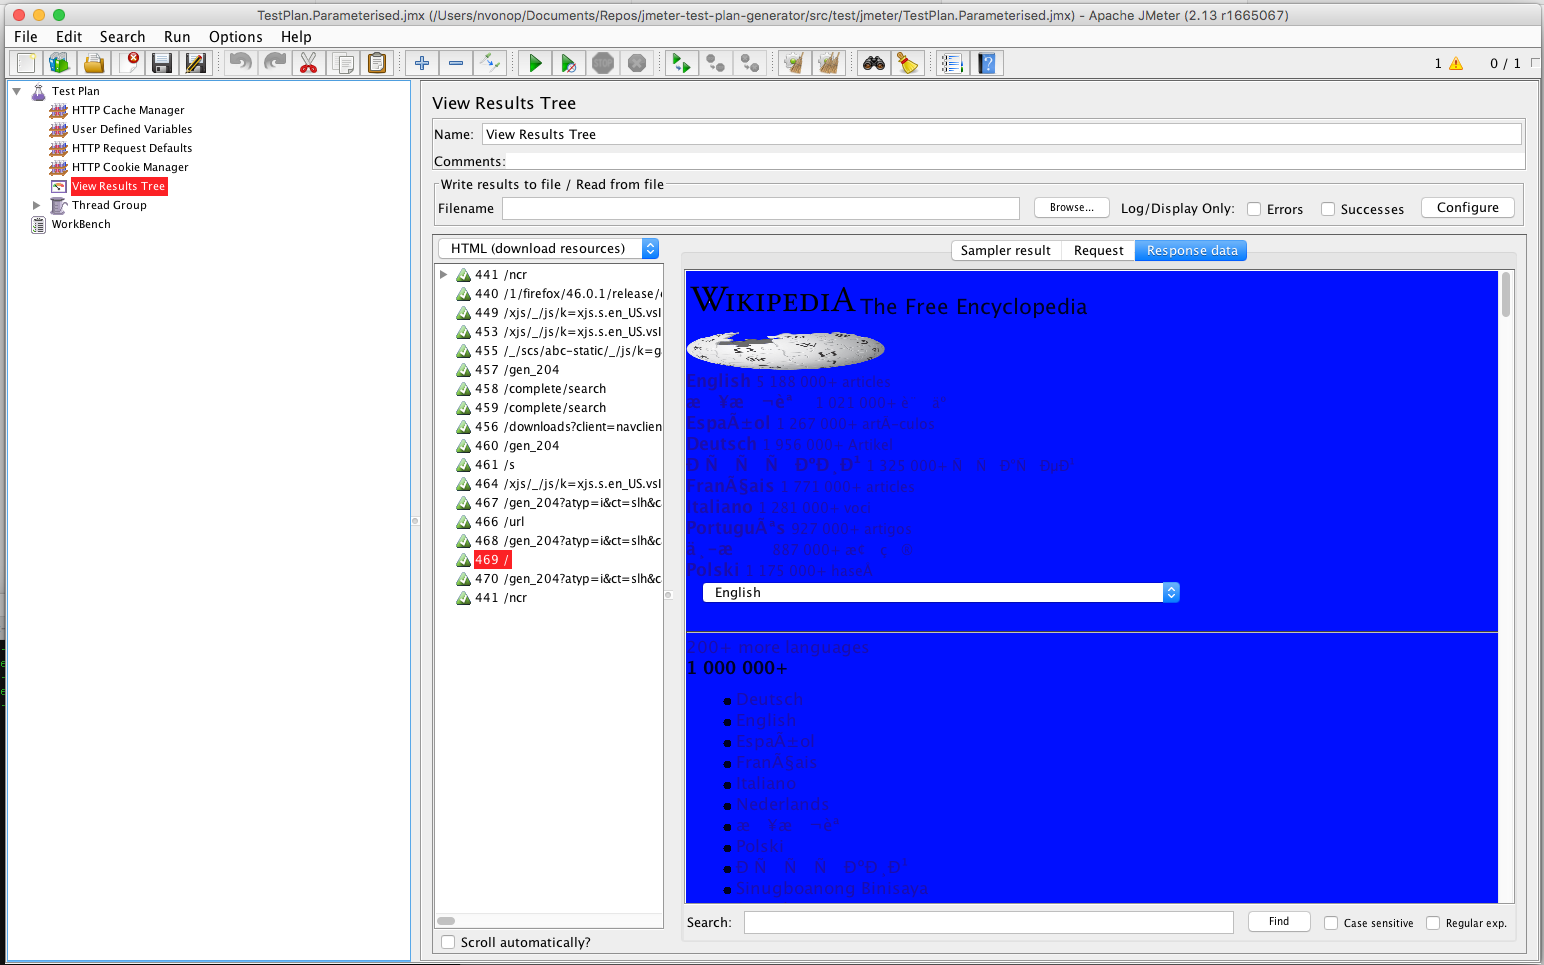1544x965 pixels.
Task: Open the Templates icon in toolbar
Action: [60, 63]
